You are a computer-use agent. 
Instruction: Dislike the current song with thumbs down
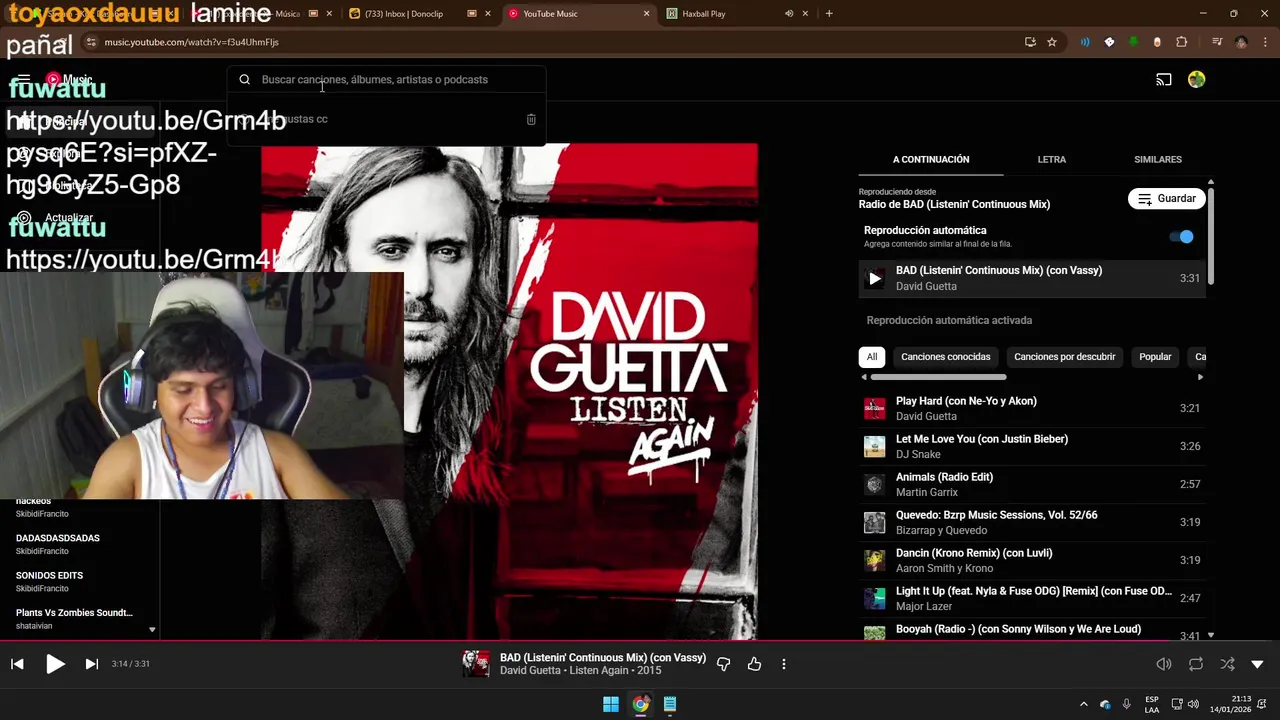click(724, 664)
